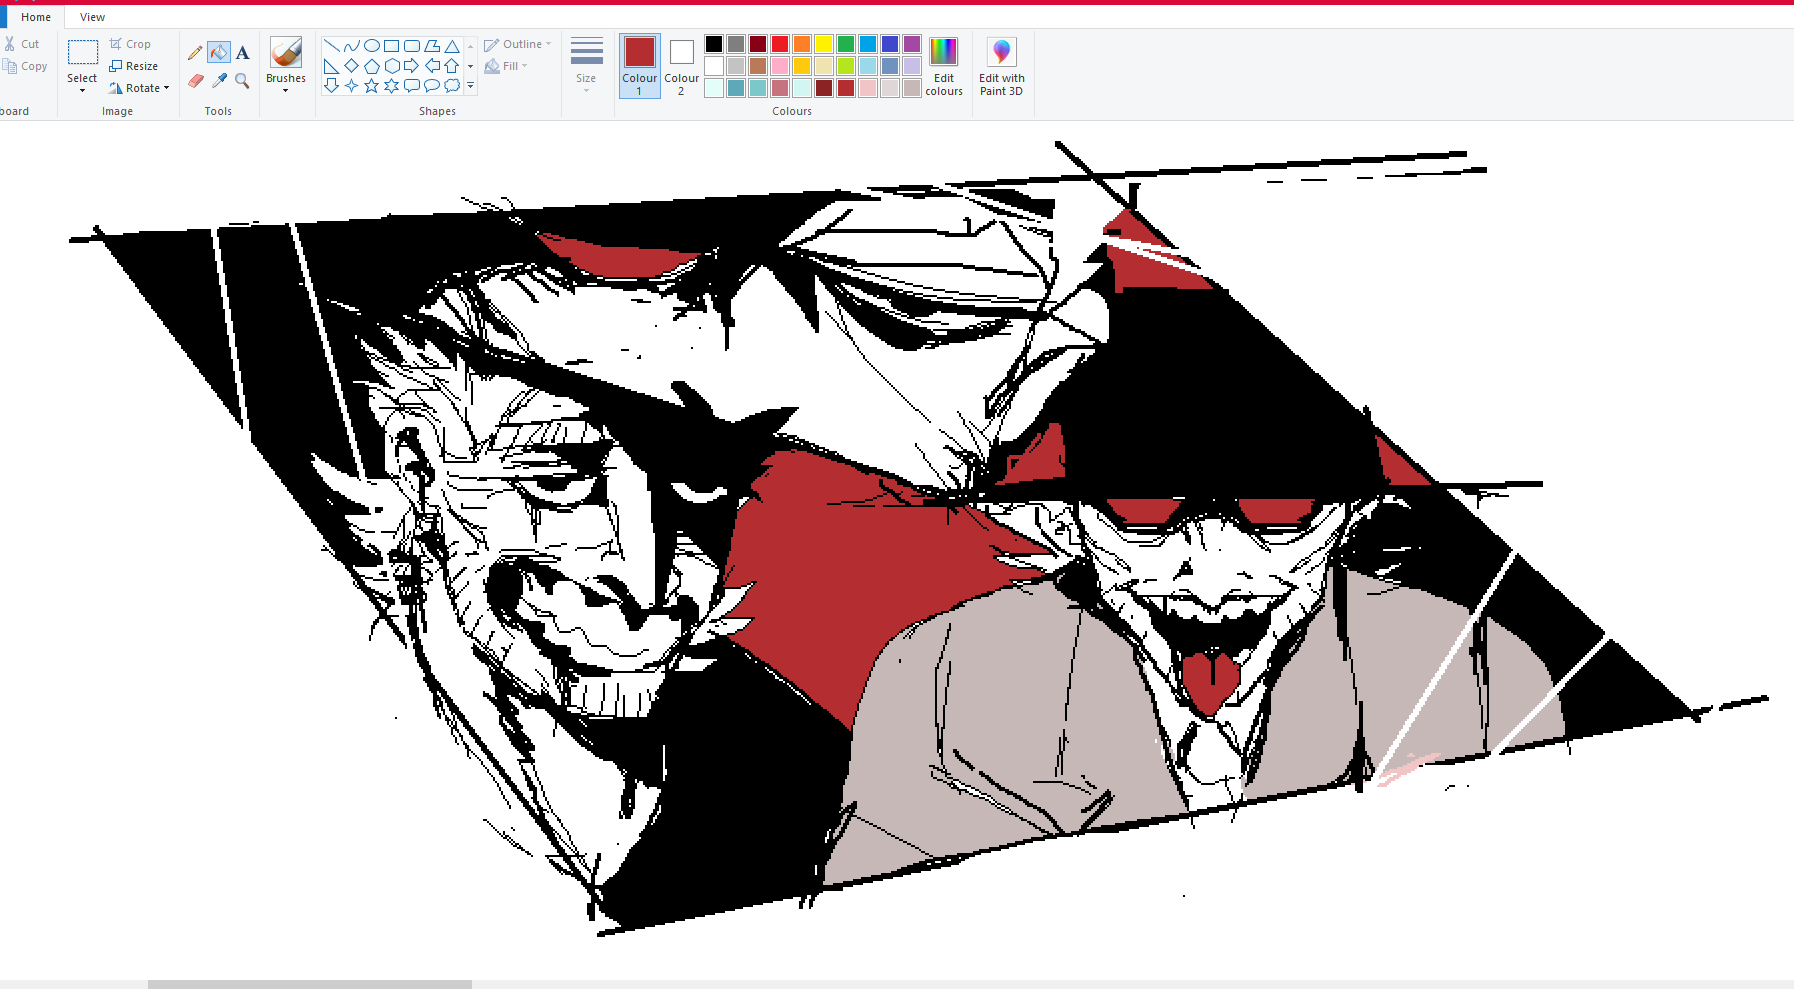Pick the pink colour swatch in second row
The height and width of the screenshot is (989, 1794).
pyautogui.click(x=780, y=66)
